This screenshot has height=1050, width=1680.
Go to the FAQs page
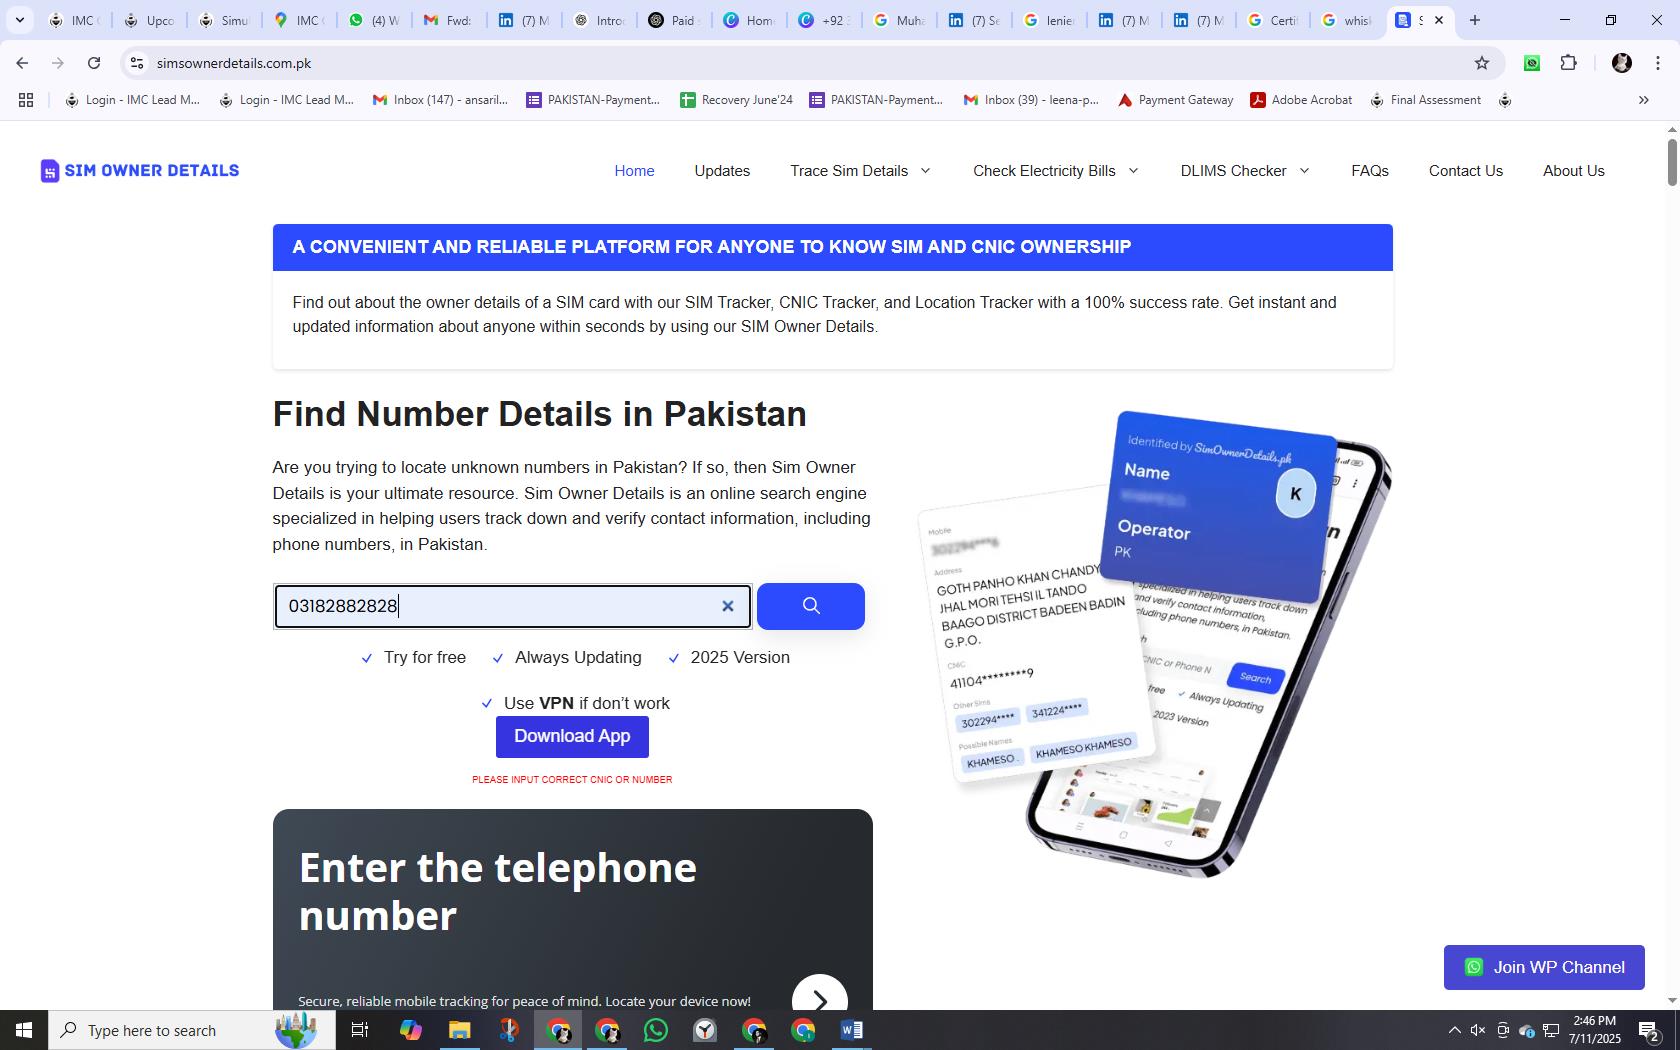[1370, 171]
